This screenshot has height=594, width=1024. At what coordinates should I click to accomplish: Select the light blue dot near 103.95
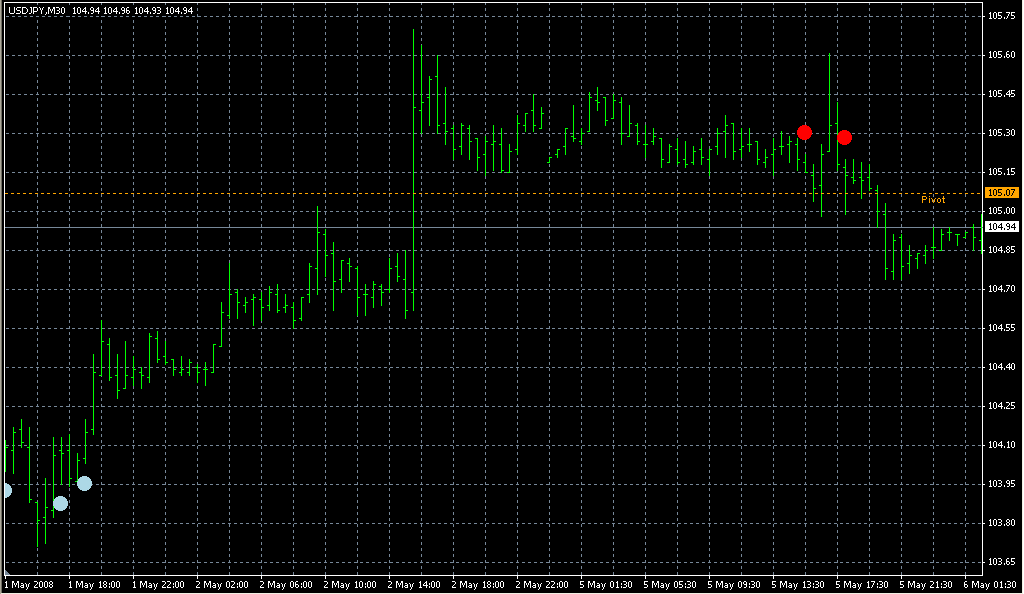coord(84,484)
